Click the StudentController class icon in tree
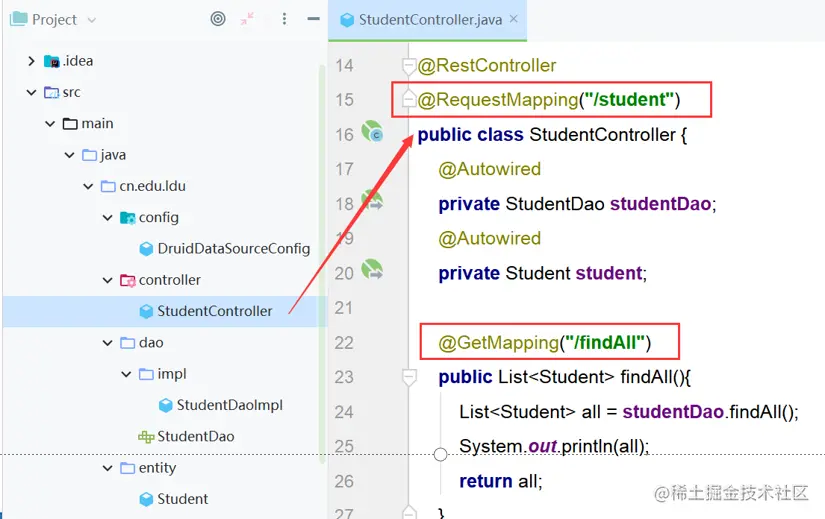 (x=146, y=312)
